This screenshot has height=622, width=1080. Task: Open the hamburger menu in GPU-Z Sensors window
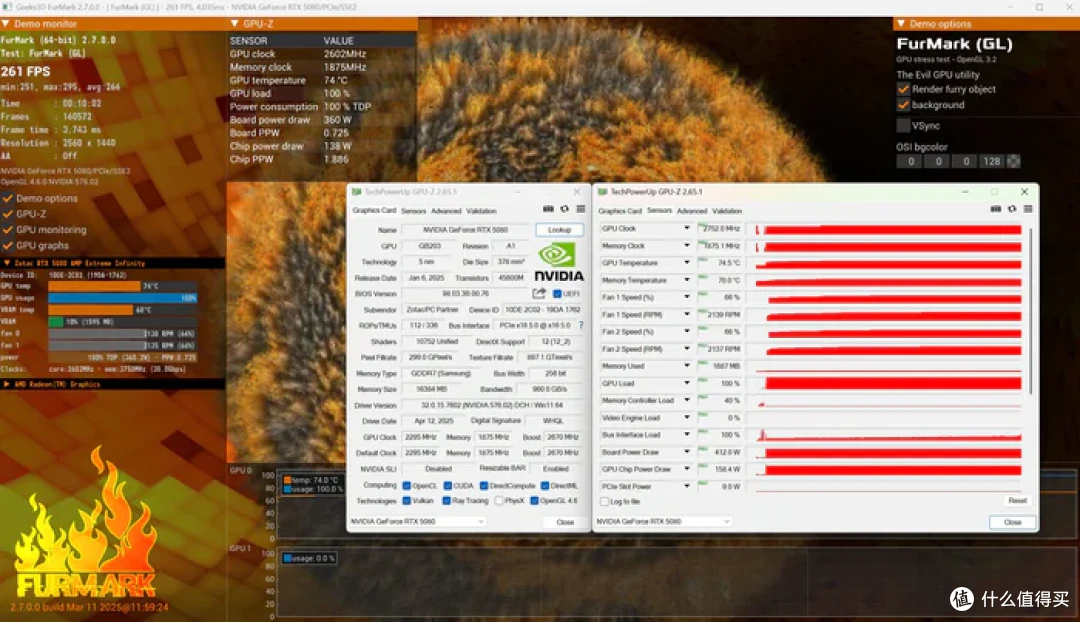pyautogui.click(x=1028, y=209)
